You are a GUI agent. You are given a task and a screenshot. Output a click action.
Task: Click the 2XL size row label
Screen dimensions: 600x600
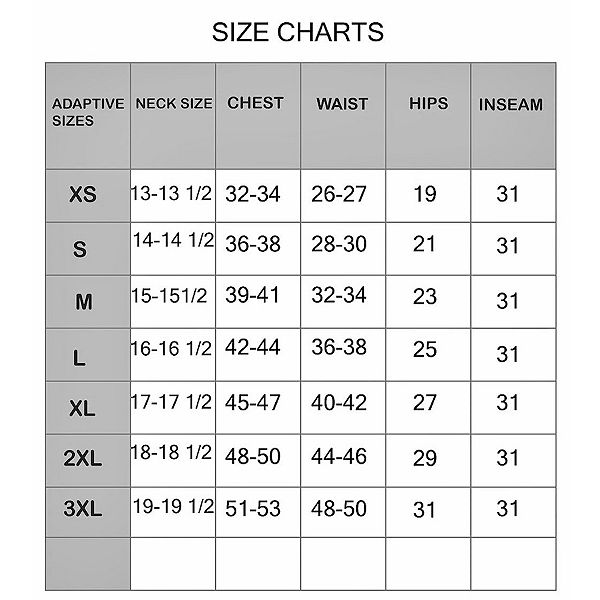tap(83, 459)
